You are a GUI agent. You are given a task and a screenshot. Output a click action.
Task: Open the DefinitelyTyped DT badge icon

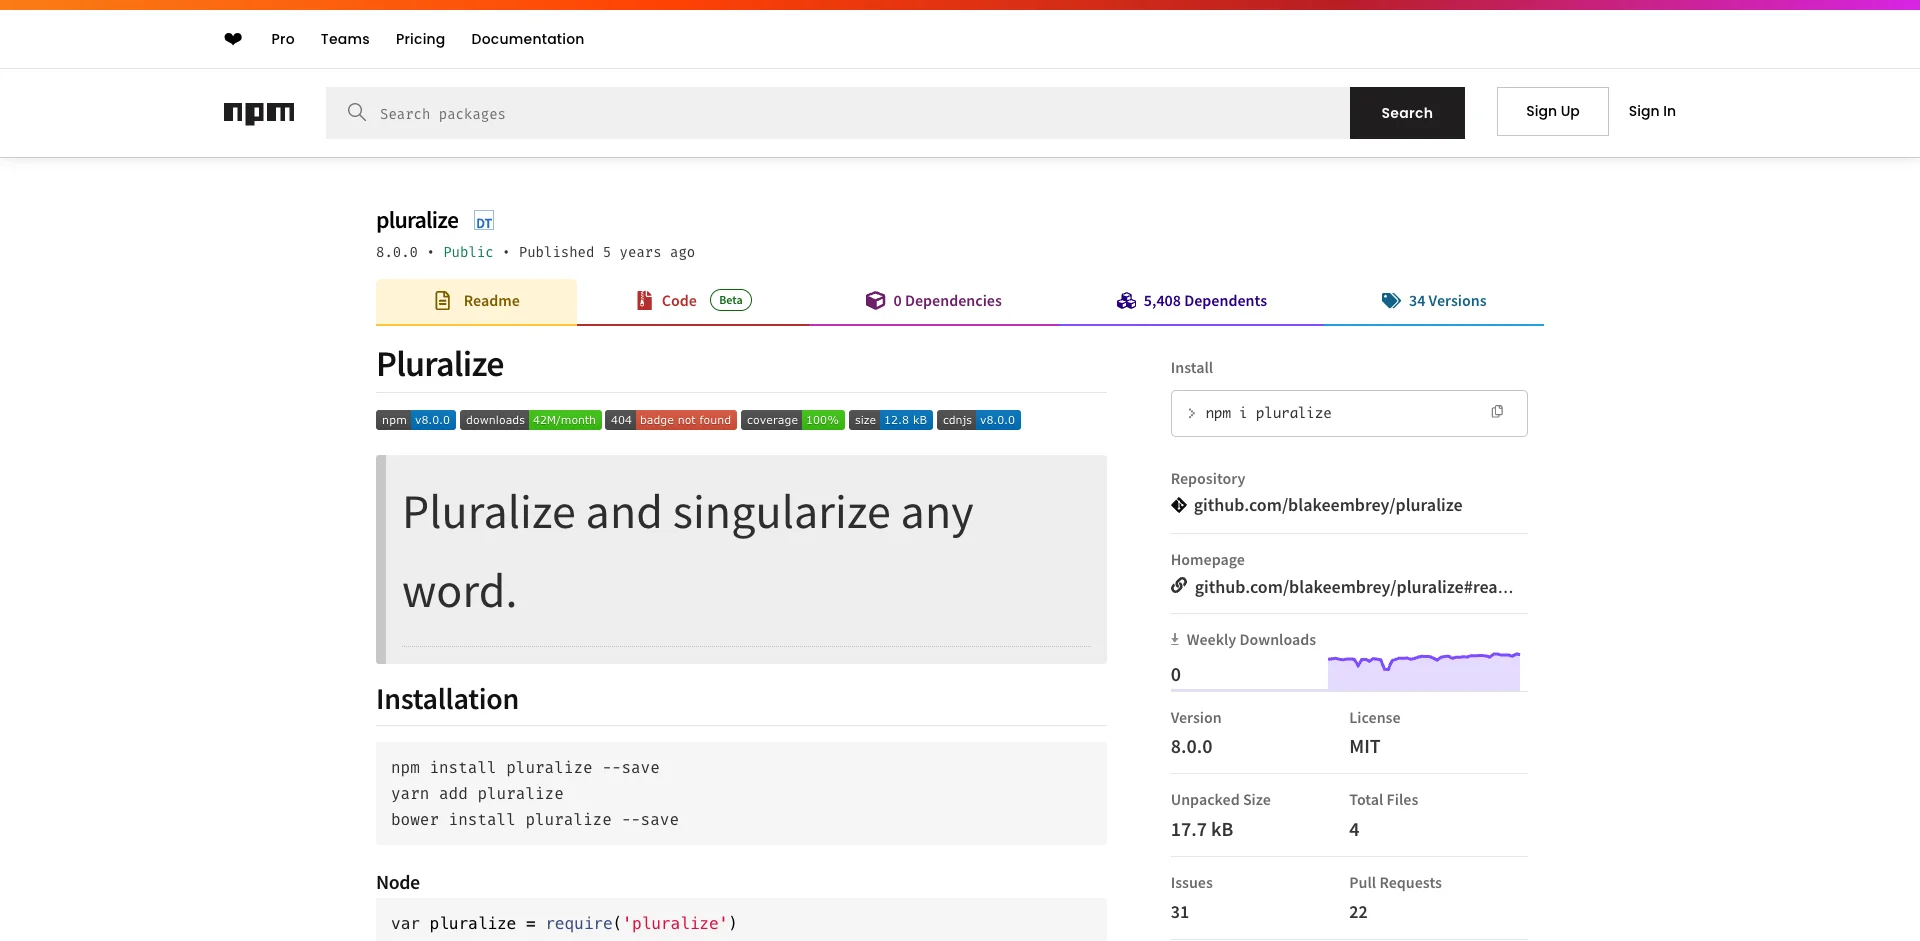coord(484,222)
